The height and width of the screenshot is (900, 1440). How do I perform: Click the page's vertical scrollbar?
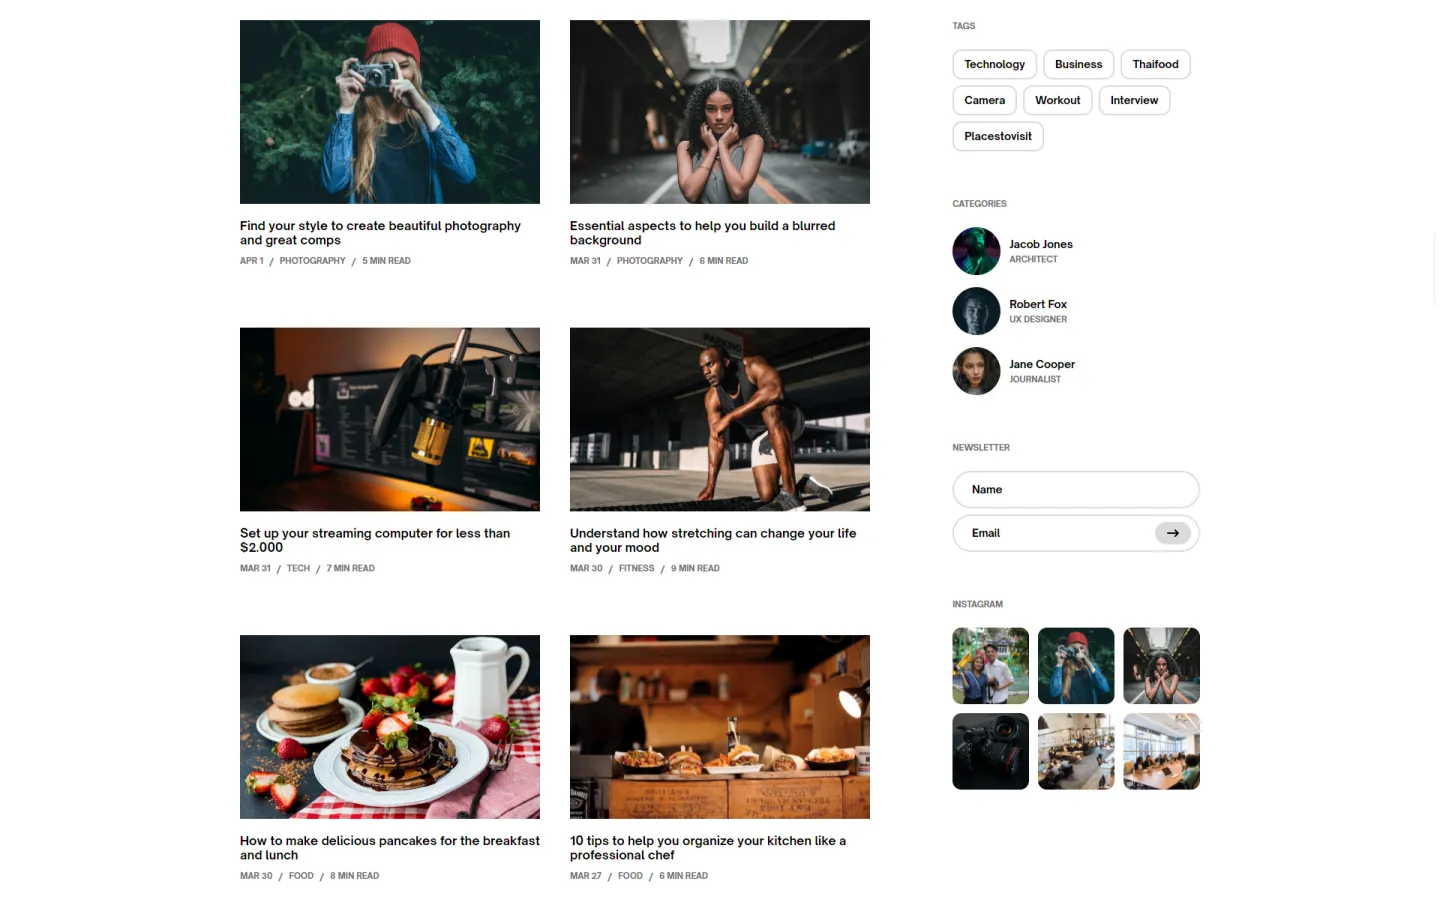1435,270
